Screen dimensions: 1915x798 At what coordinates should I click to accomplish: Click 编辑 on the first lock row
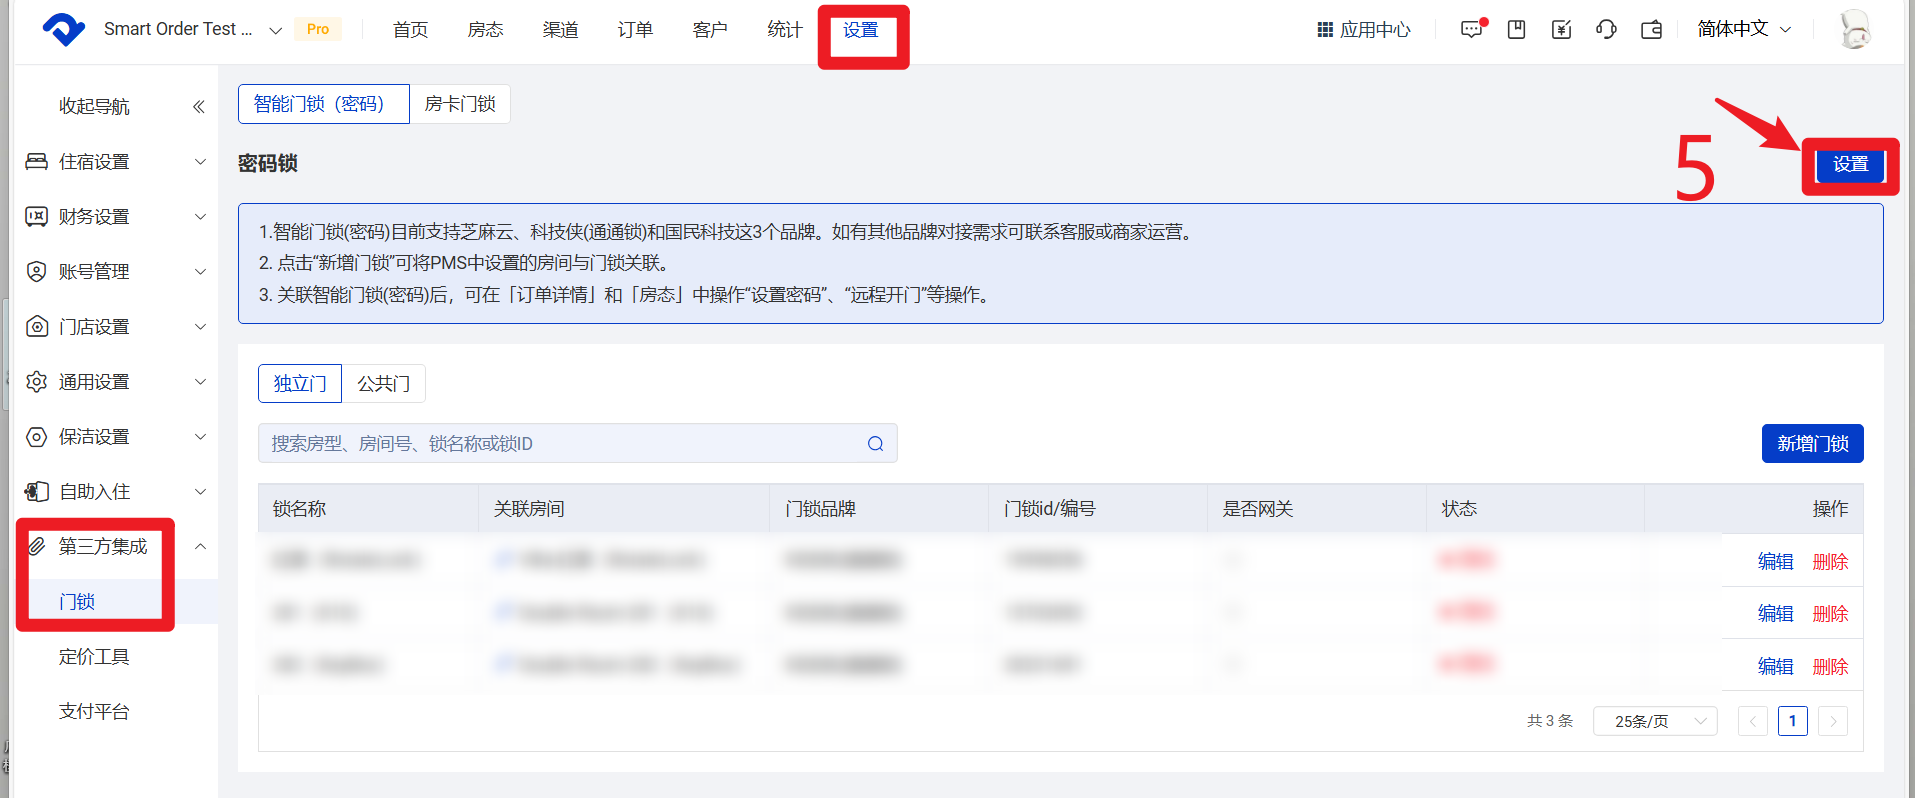point(1775,561)
